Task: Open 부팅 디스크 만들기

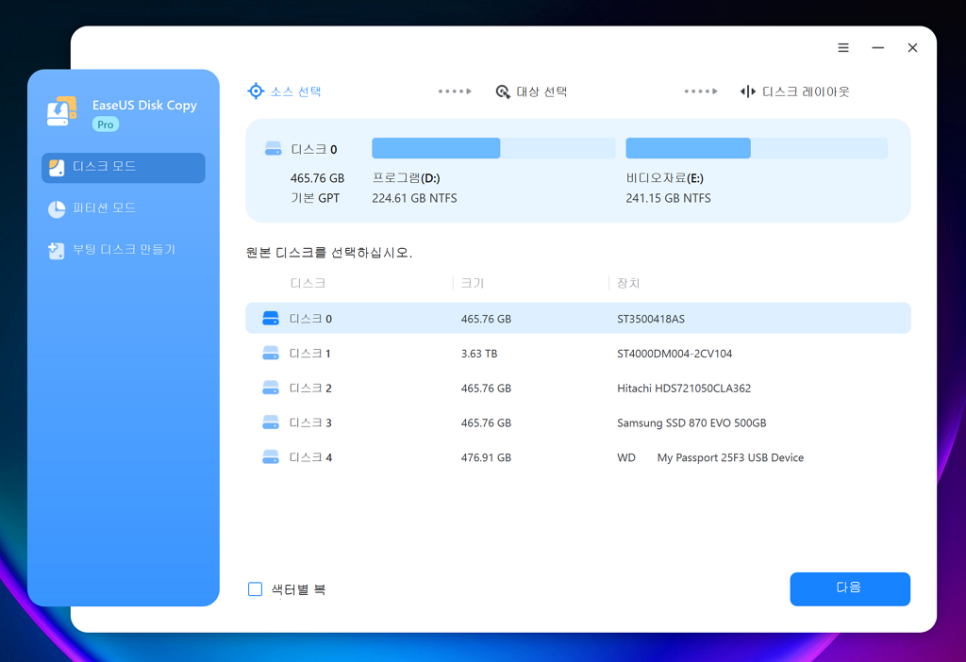Action: (x=123, y=250)
